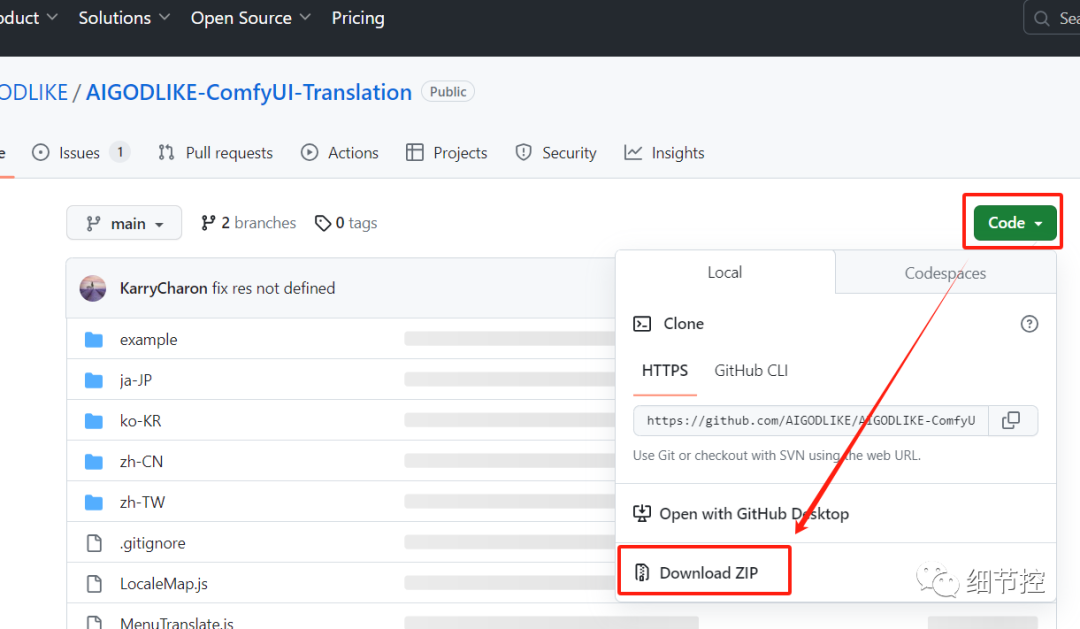Click the Security shield icon
Viewport: 1080px width, 629px height.
(523, 152)
